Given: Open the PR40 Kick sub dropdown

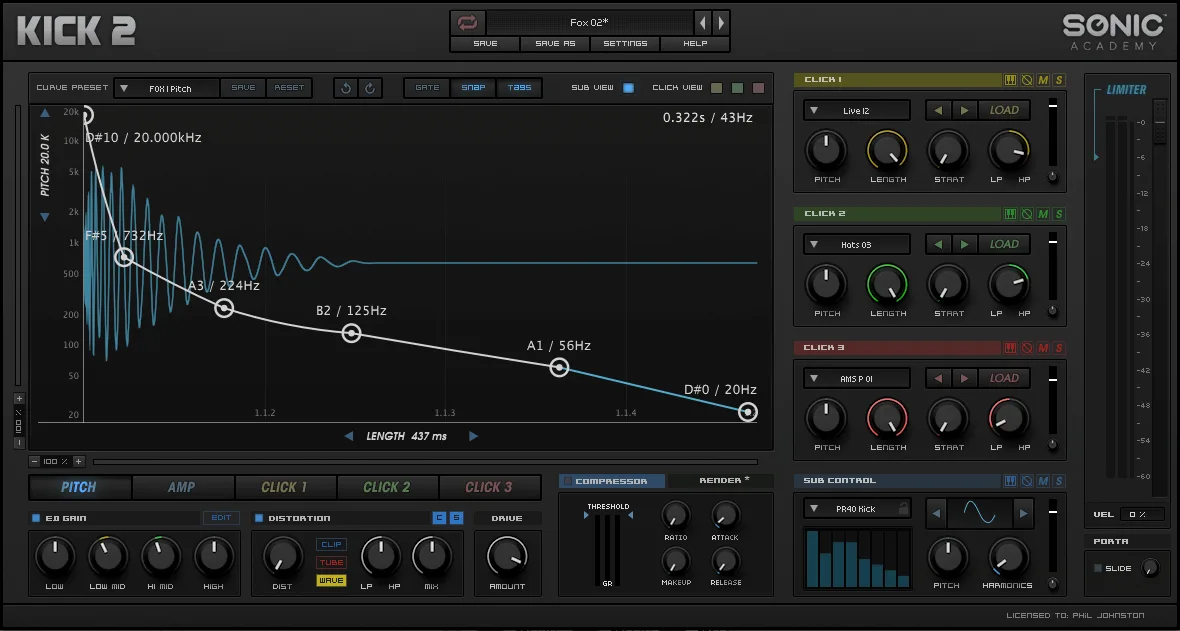Looking at the screenshot, I should click(x=856, y=509).
